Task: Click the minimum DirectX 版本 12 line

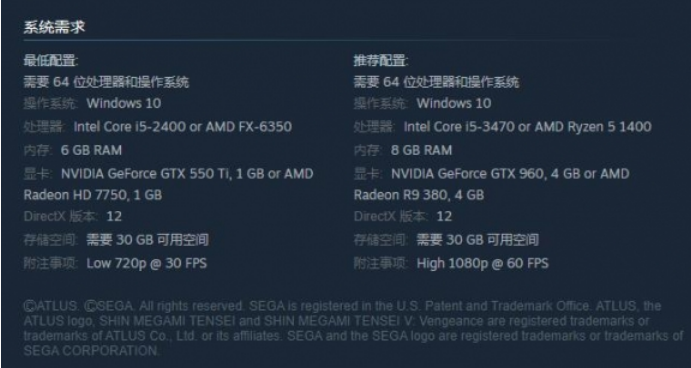Action: 73,216
